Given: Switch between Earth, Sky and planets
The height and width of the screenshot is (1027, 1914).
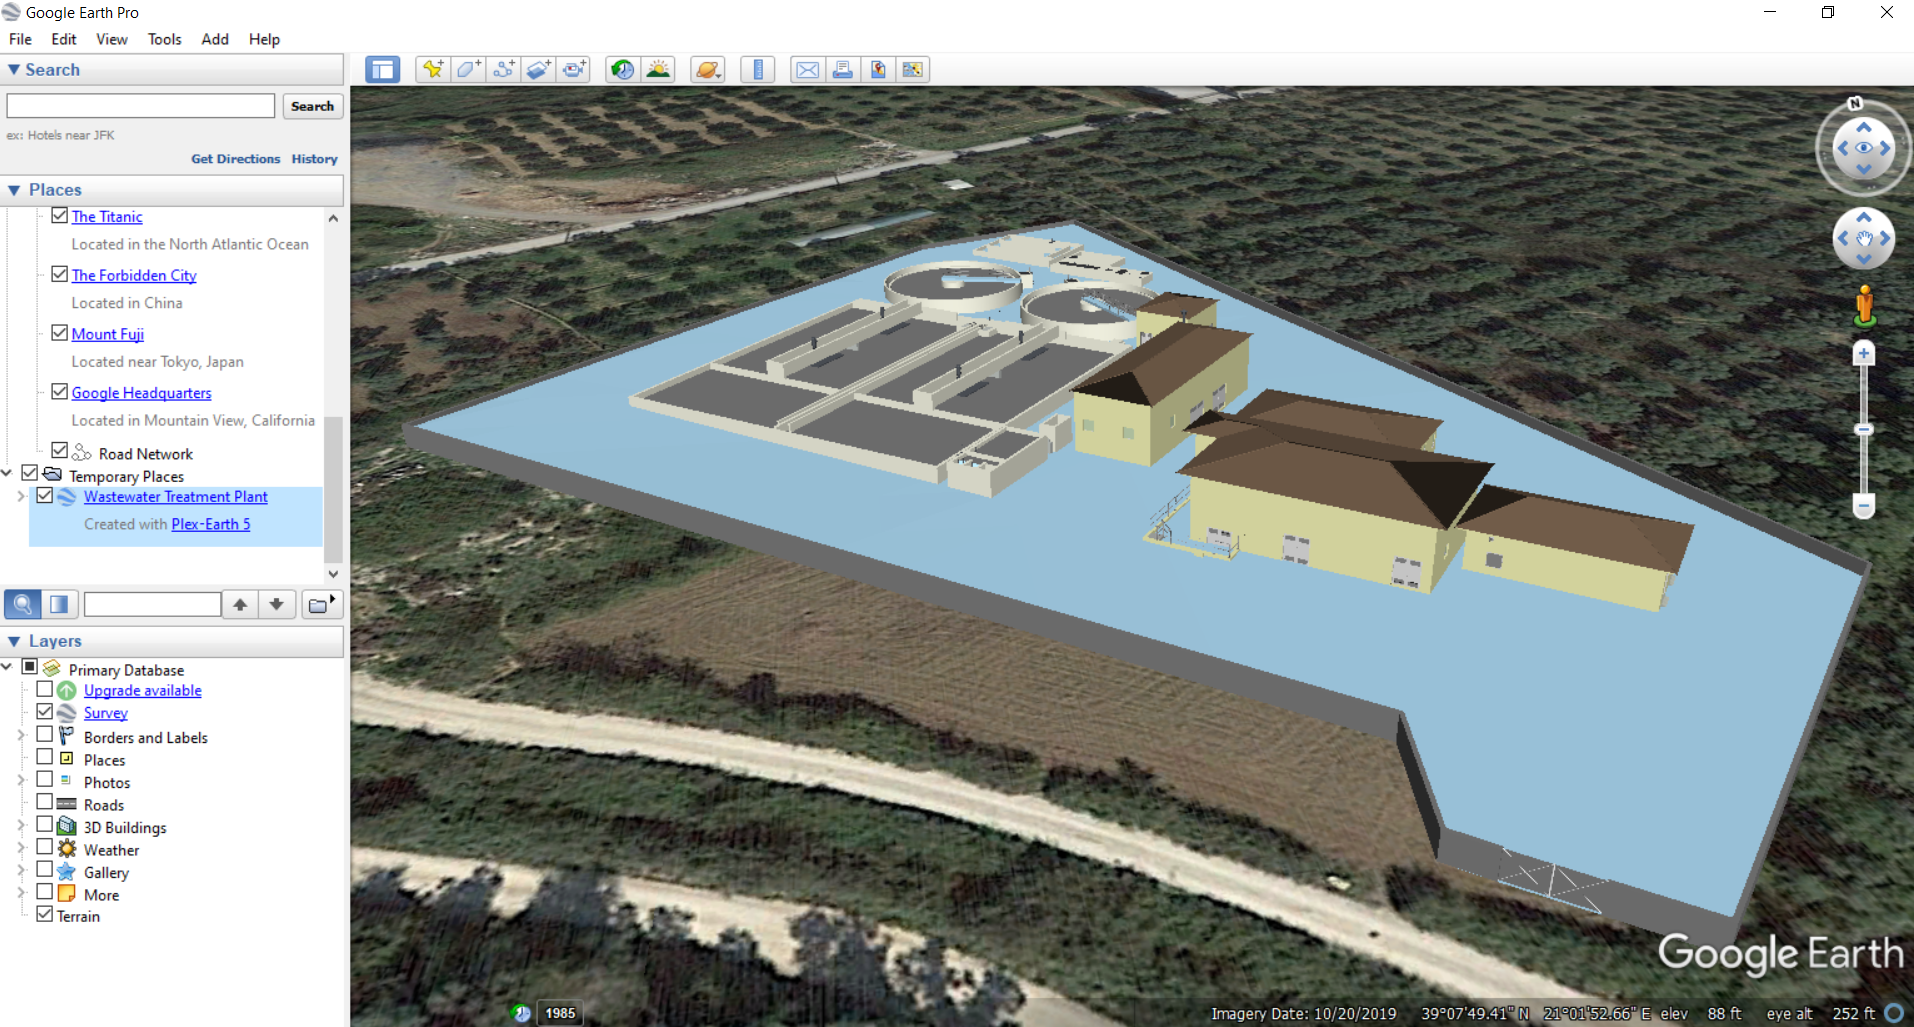Looking at the screenshot, I should click(x=707, y=69).
